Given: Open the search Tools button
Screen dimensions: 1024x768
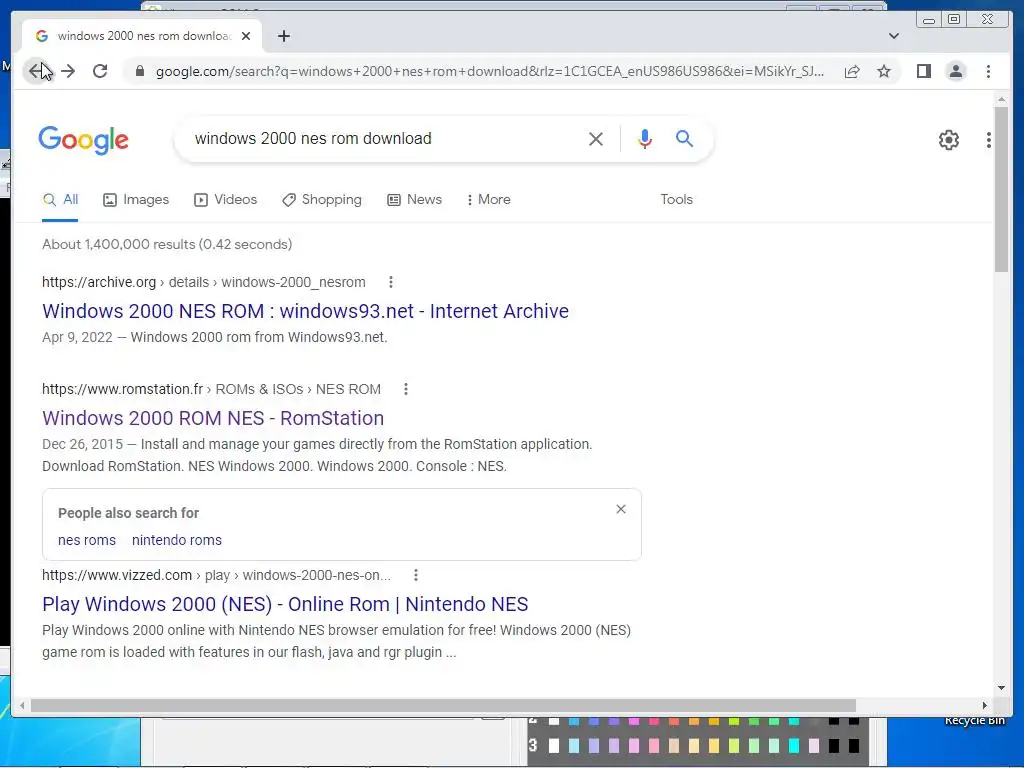Looking at the screenshot, I should tap(676, 200).
